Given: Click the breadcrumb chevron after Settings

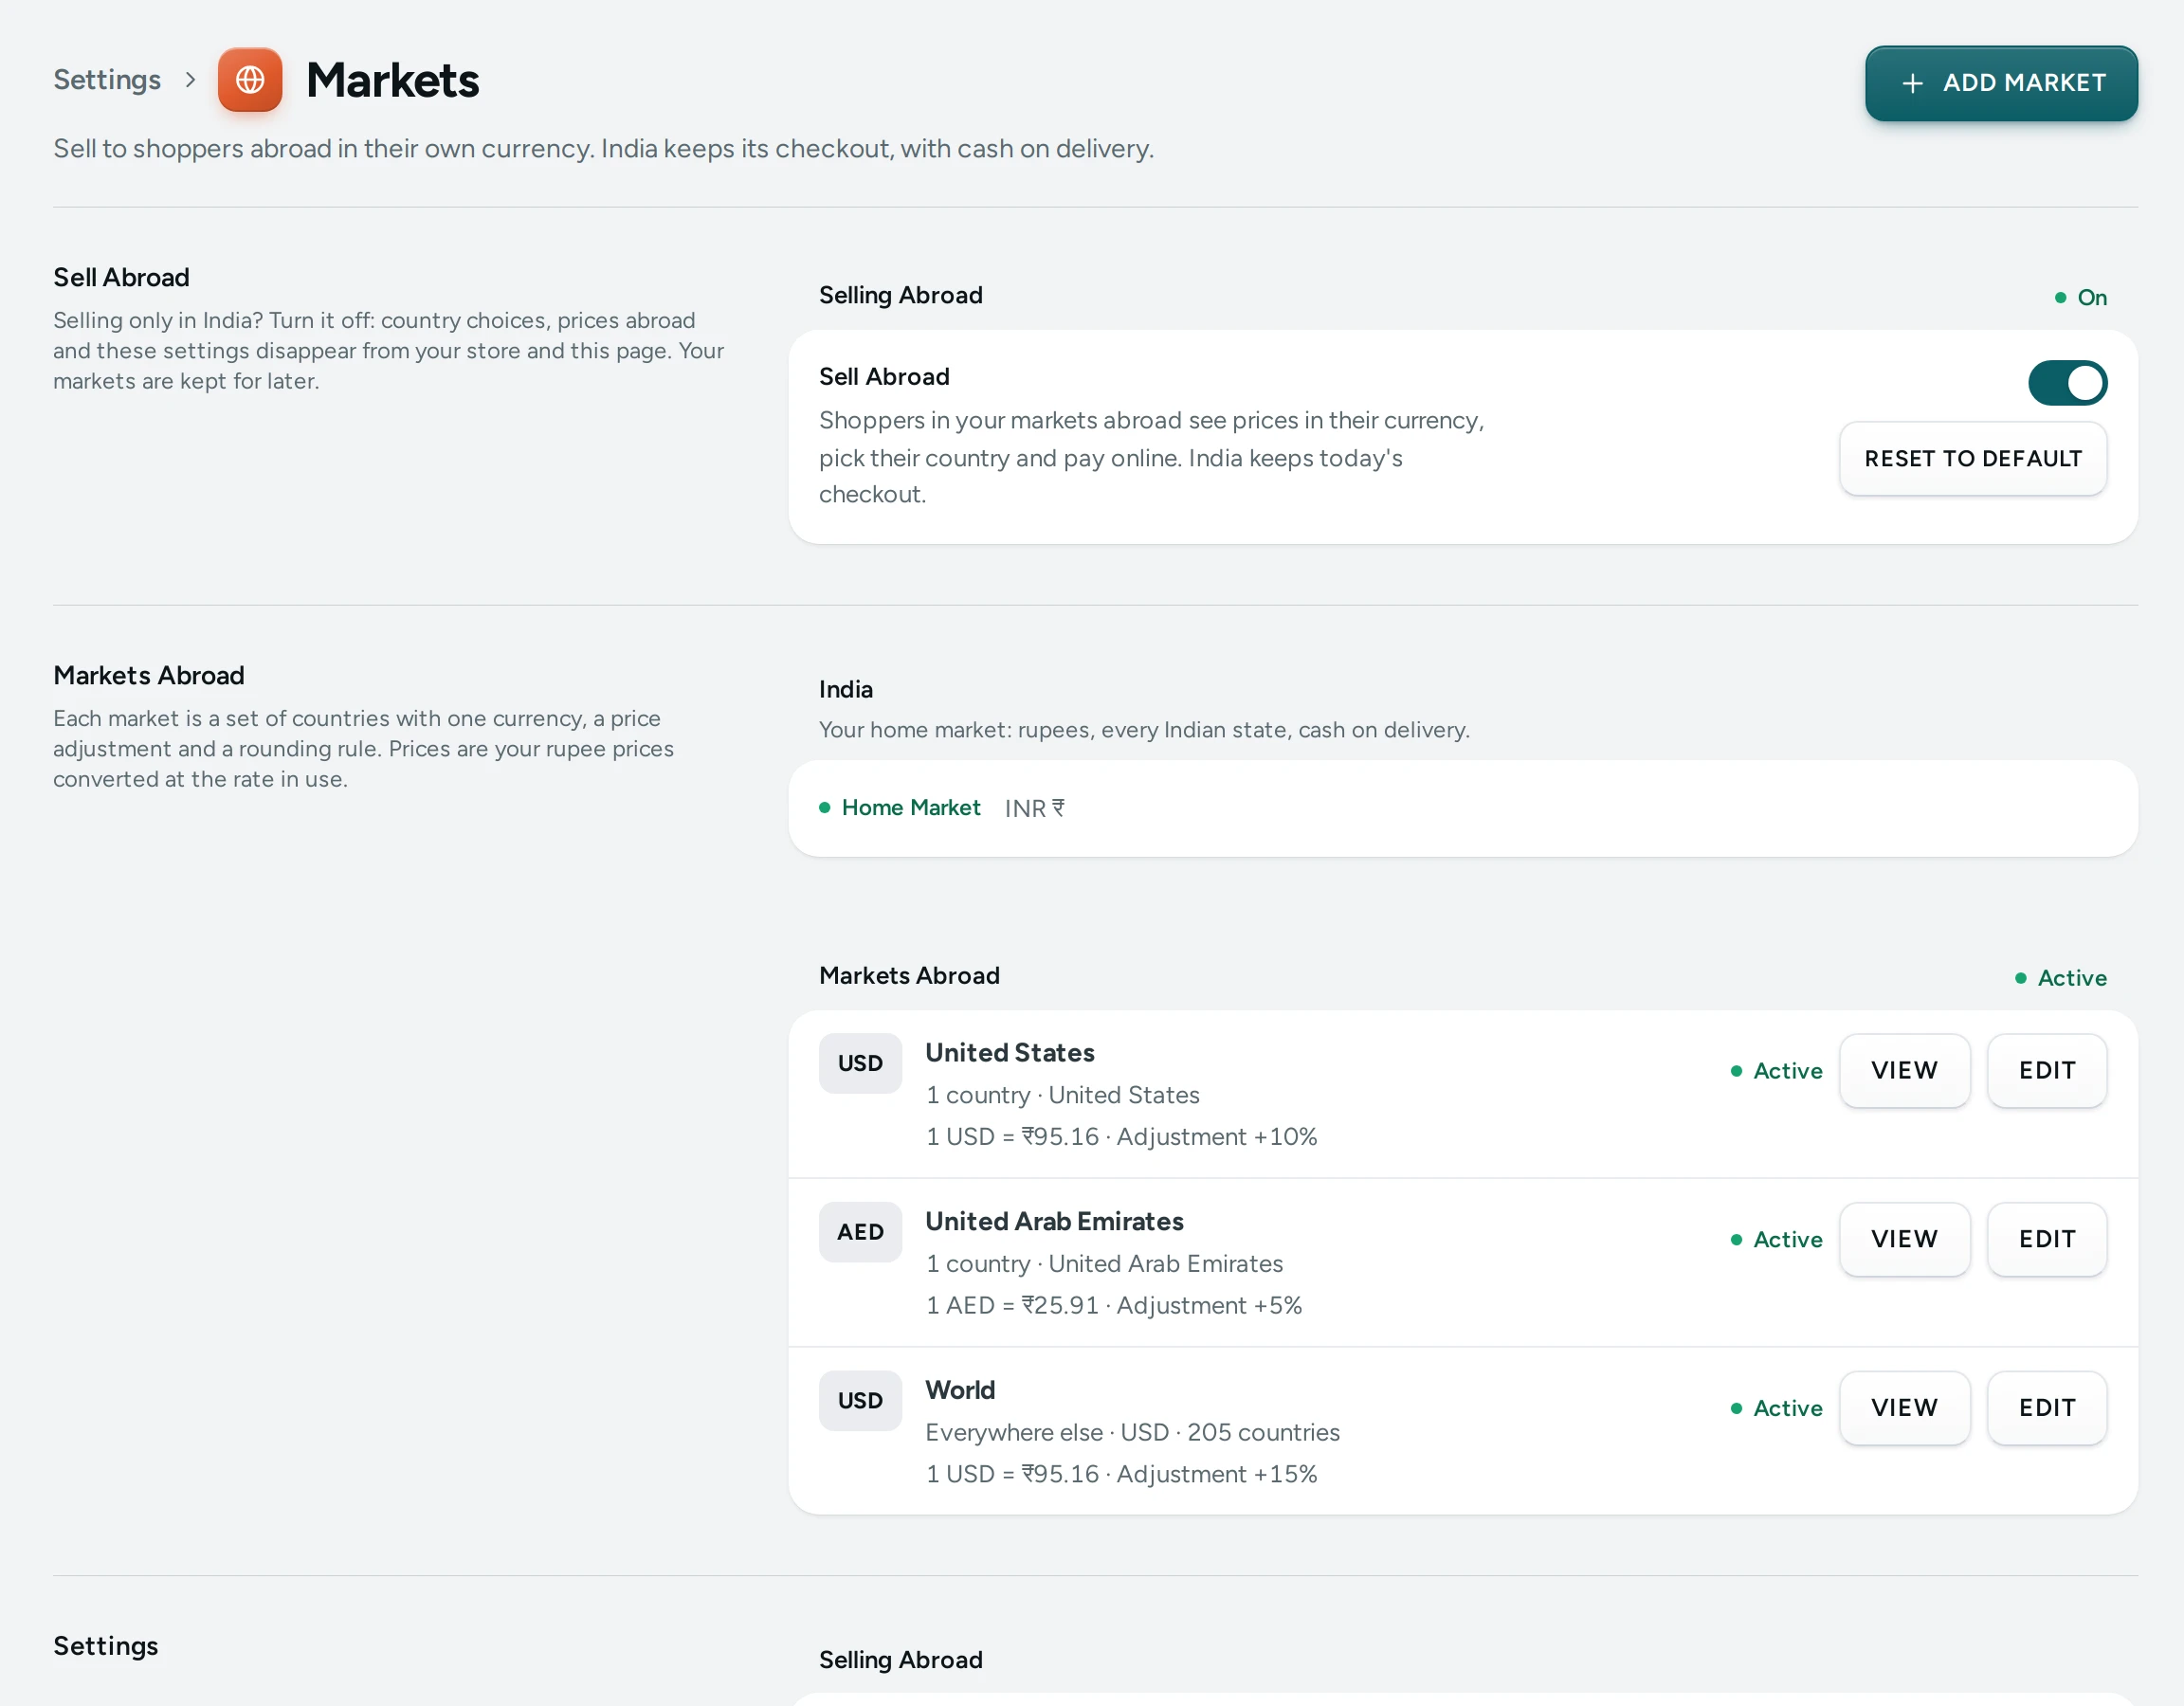Looking at the screenshot, I should coord(190,80).
